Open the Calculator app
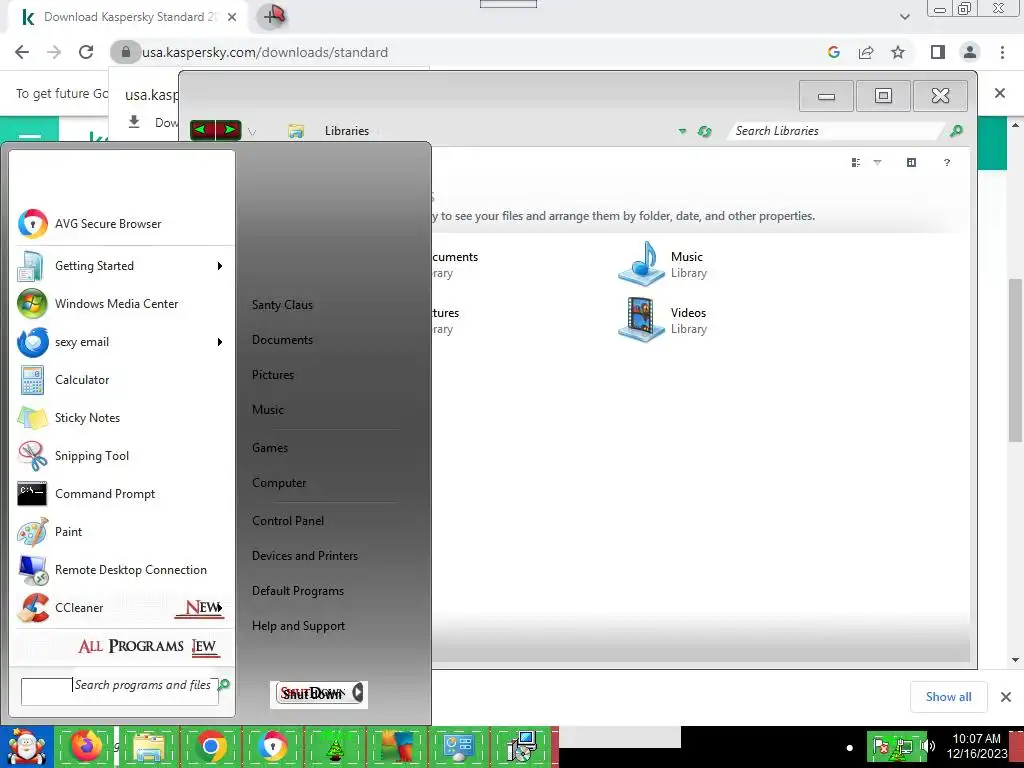The height and width of the screenshot is (768, 1024). (121, 380)
